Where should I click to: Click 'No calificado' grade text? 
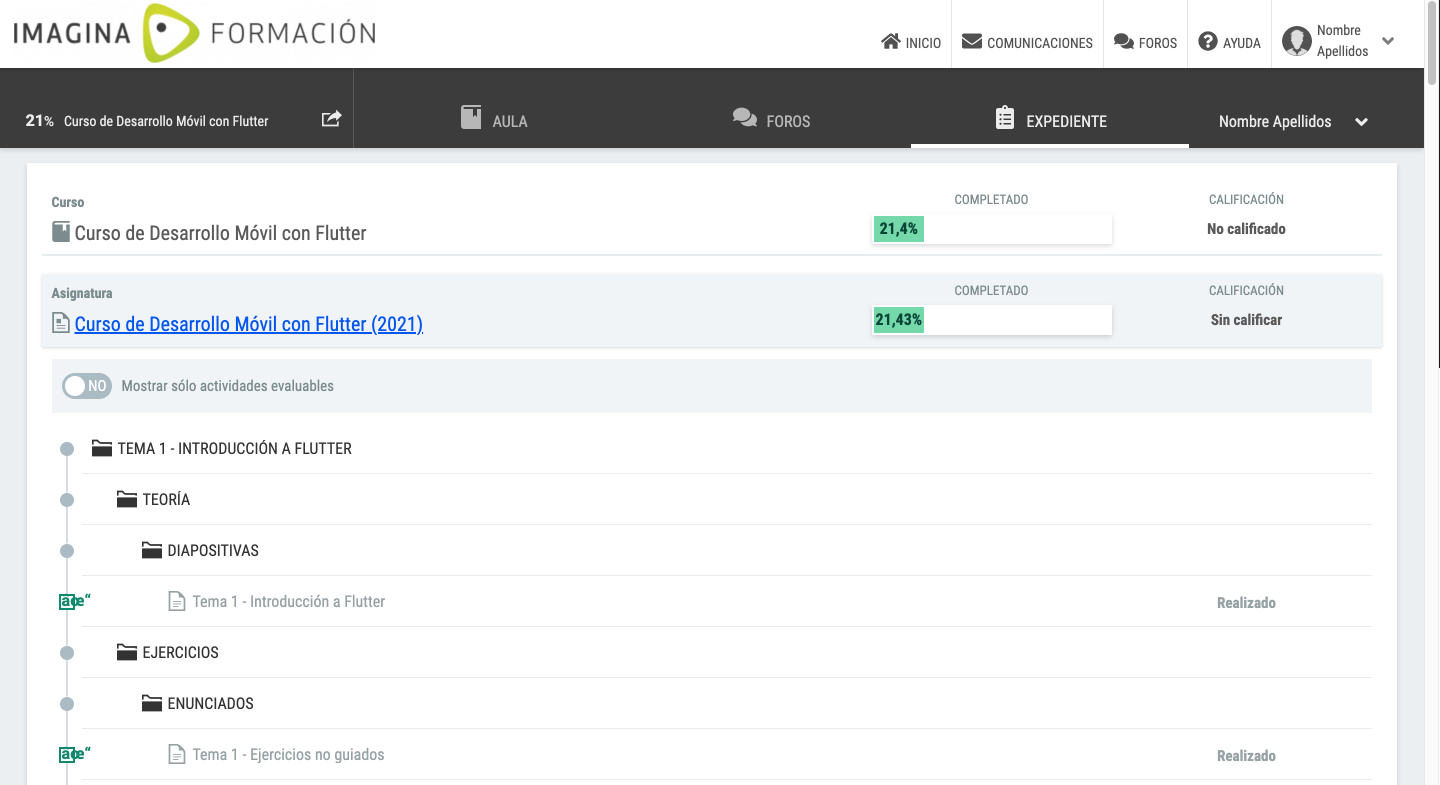click(x=1246, y=229)
